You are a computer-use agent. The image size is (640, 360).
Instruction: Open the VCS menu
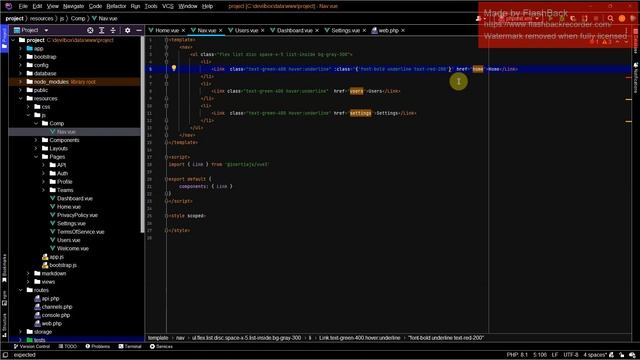[168, 6]
